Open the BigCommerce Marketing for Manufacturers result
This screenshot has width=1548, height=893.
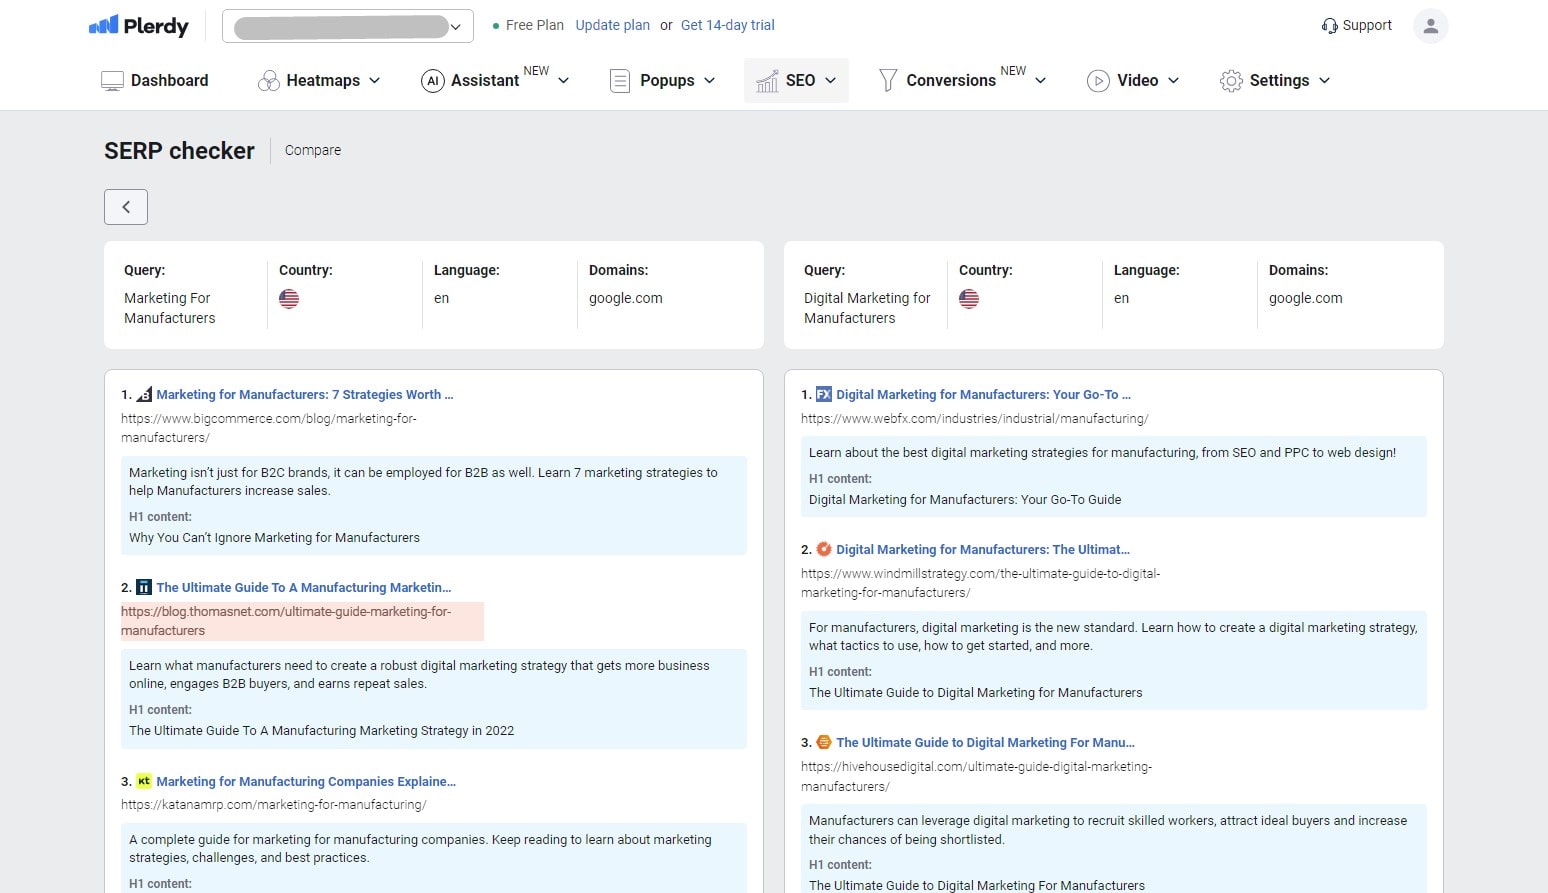(304, 395)
